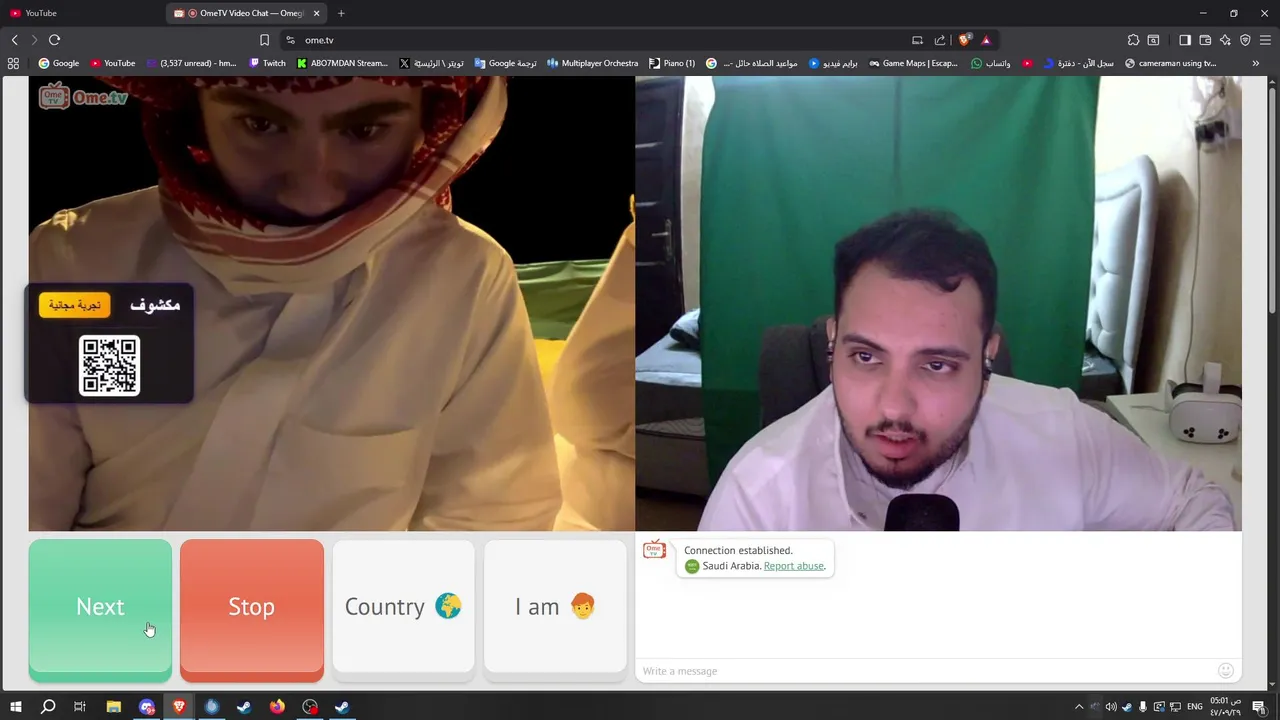Screen dimensions: 1280x720
Task: Open the Windows Start menu
Action: [15, 707]
